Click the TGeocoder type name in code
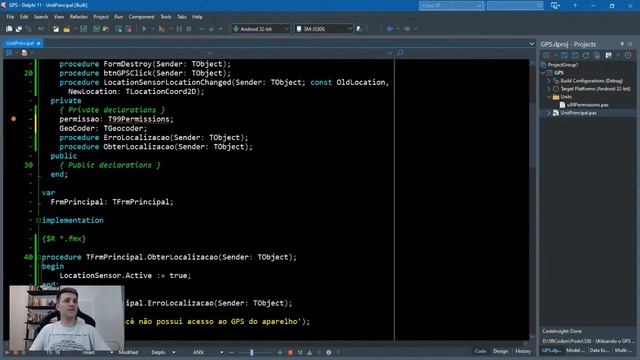 [123, 128]
